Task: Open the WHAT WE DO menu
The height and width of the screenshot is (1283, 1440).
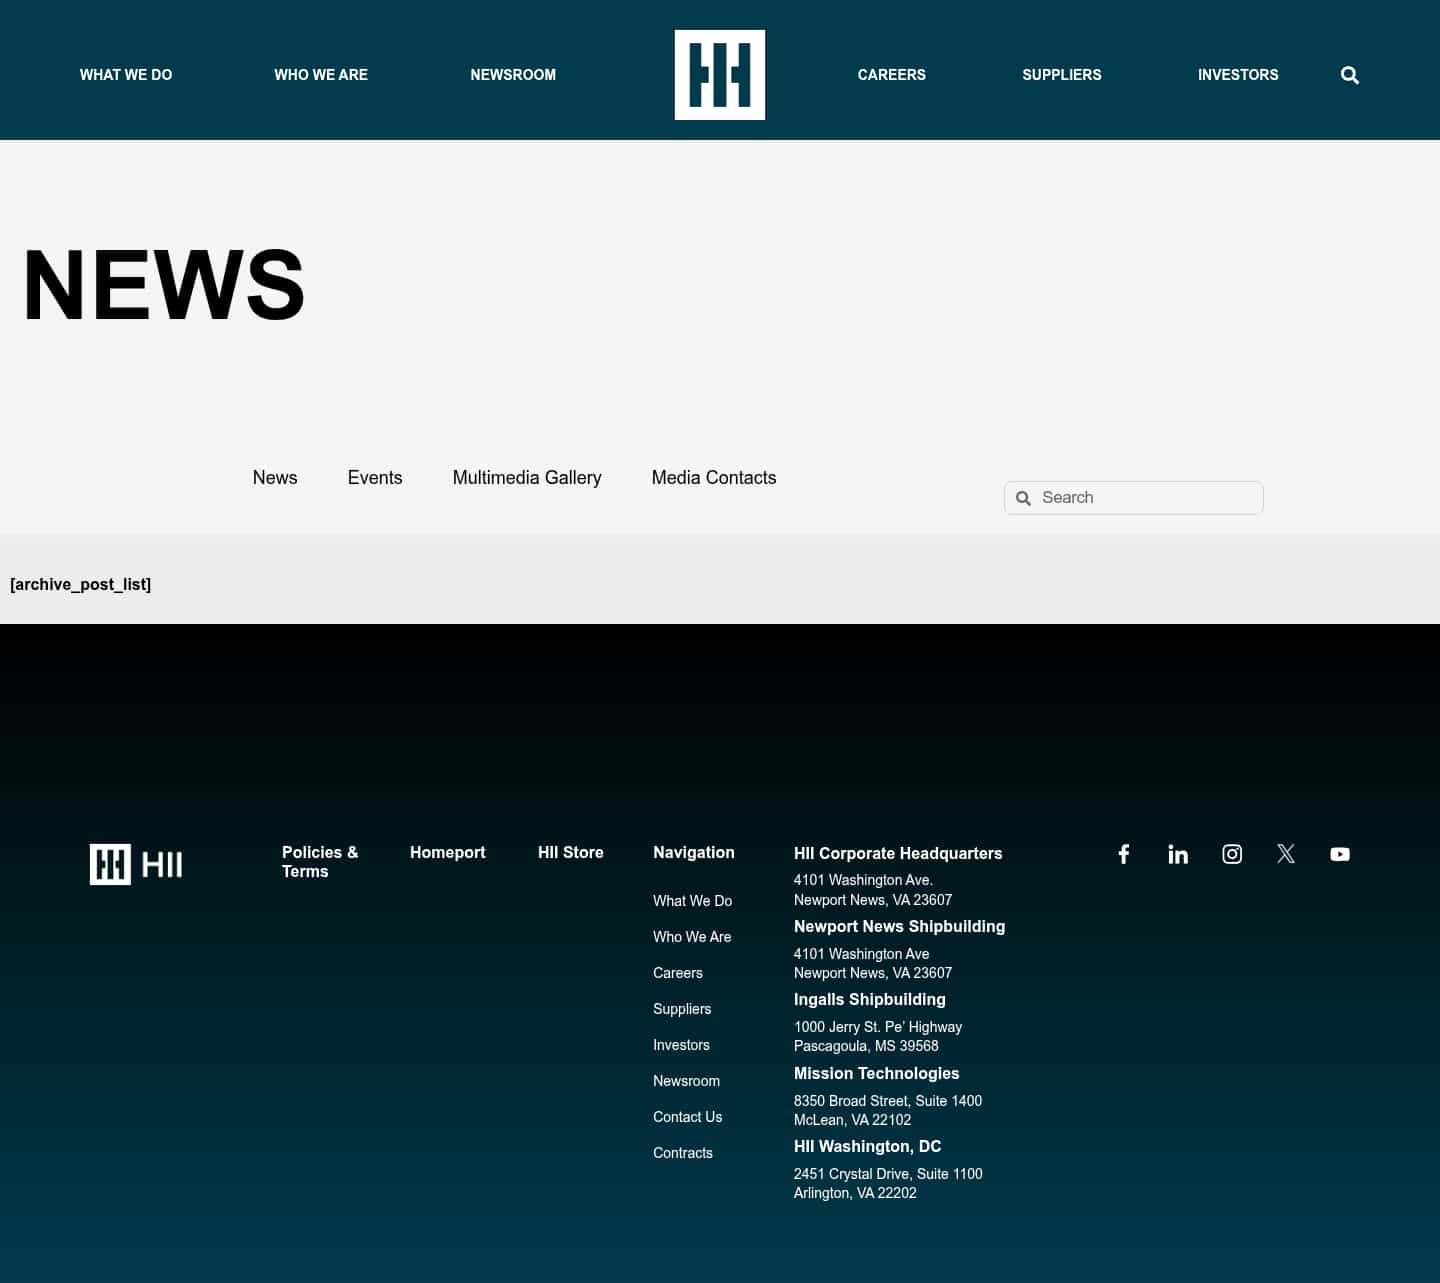Action: pos(125,74)
